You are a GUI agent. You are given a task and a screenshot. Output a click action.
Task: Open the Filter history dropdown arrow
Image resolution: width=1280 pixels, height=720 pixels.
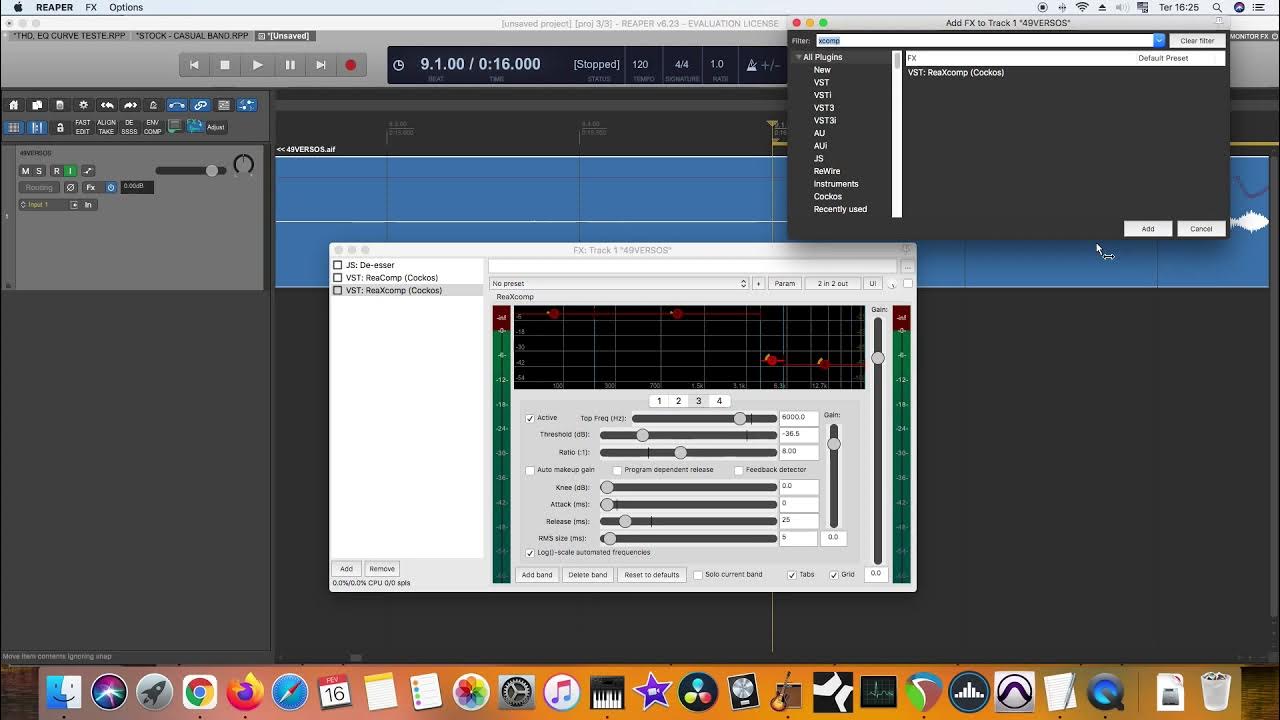1159,41
